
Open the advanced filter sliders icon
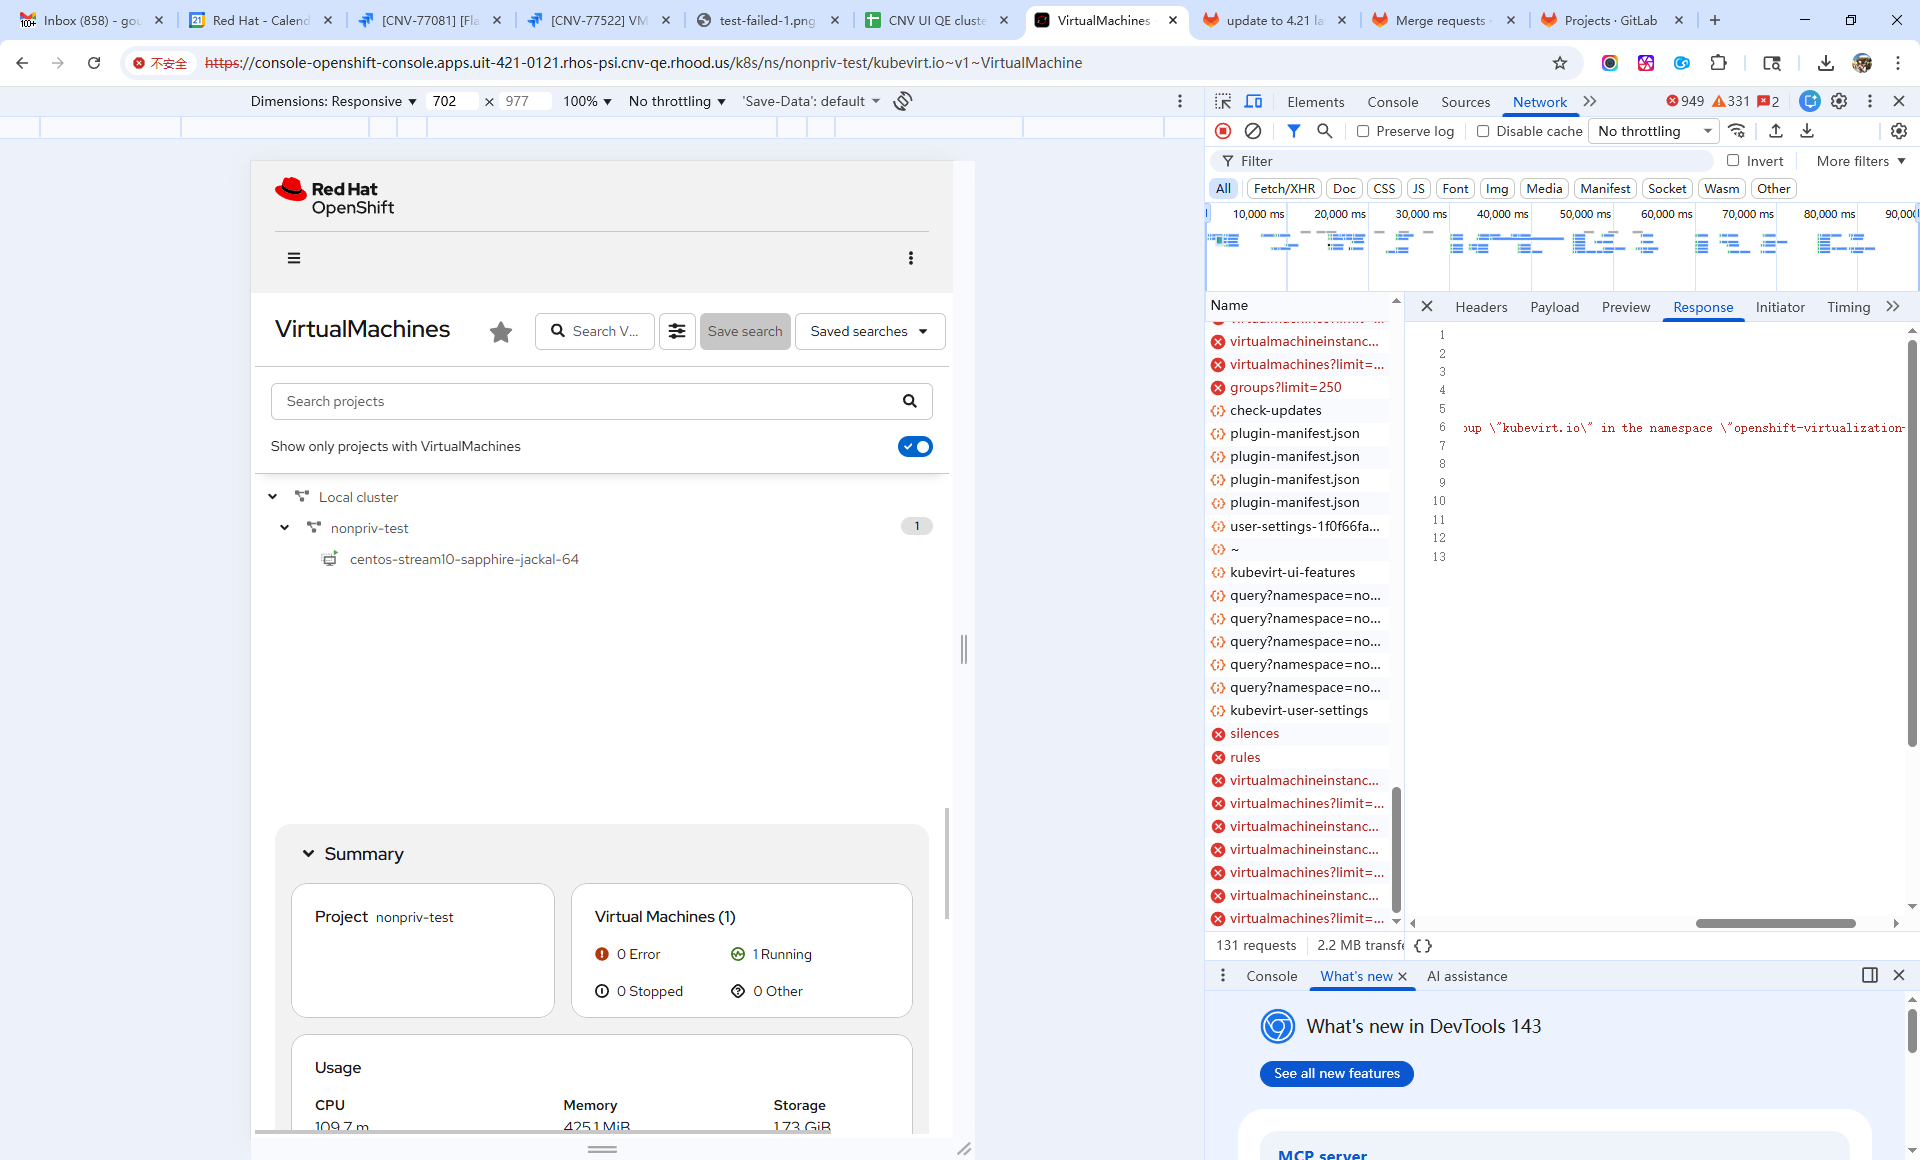(x=677, y=332)
